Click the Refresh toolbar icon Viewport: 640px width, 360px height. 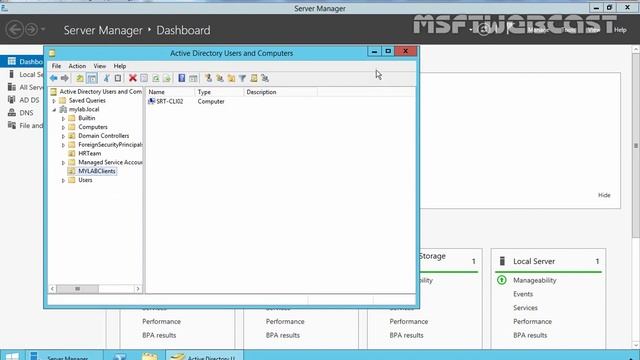point(156,78)
